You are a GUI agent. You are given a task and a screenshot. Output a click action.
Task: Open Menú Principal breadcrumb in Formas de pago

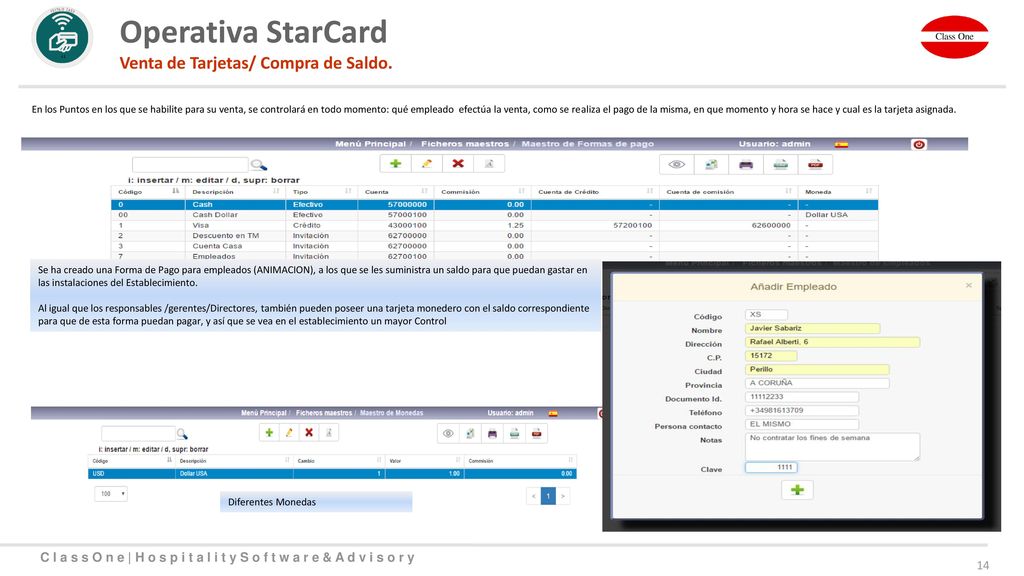pos(370,144)
